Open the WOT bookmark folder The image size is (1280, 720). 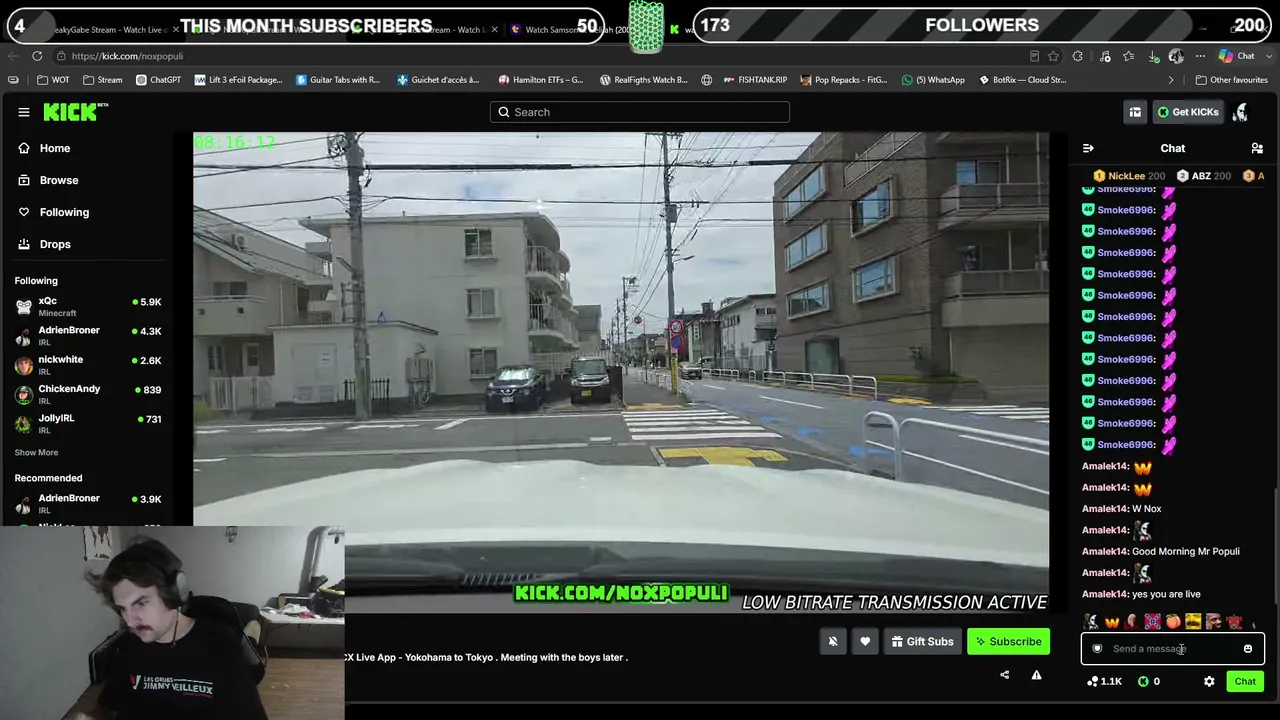tap(54, 80)
